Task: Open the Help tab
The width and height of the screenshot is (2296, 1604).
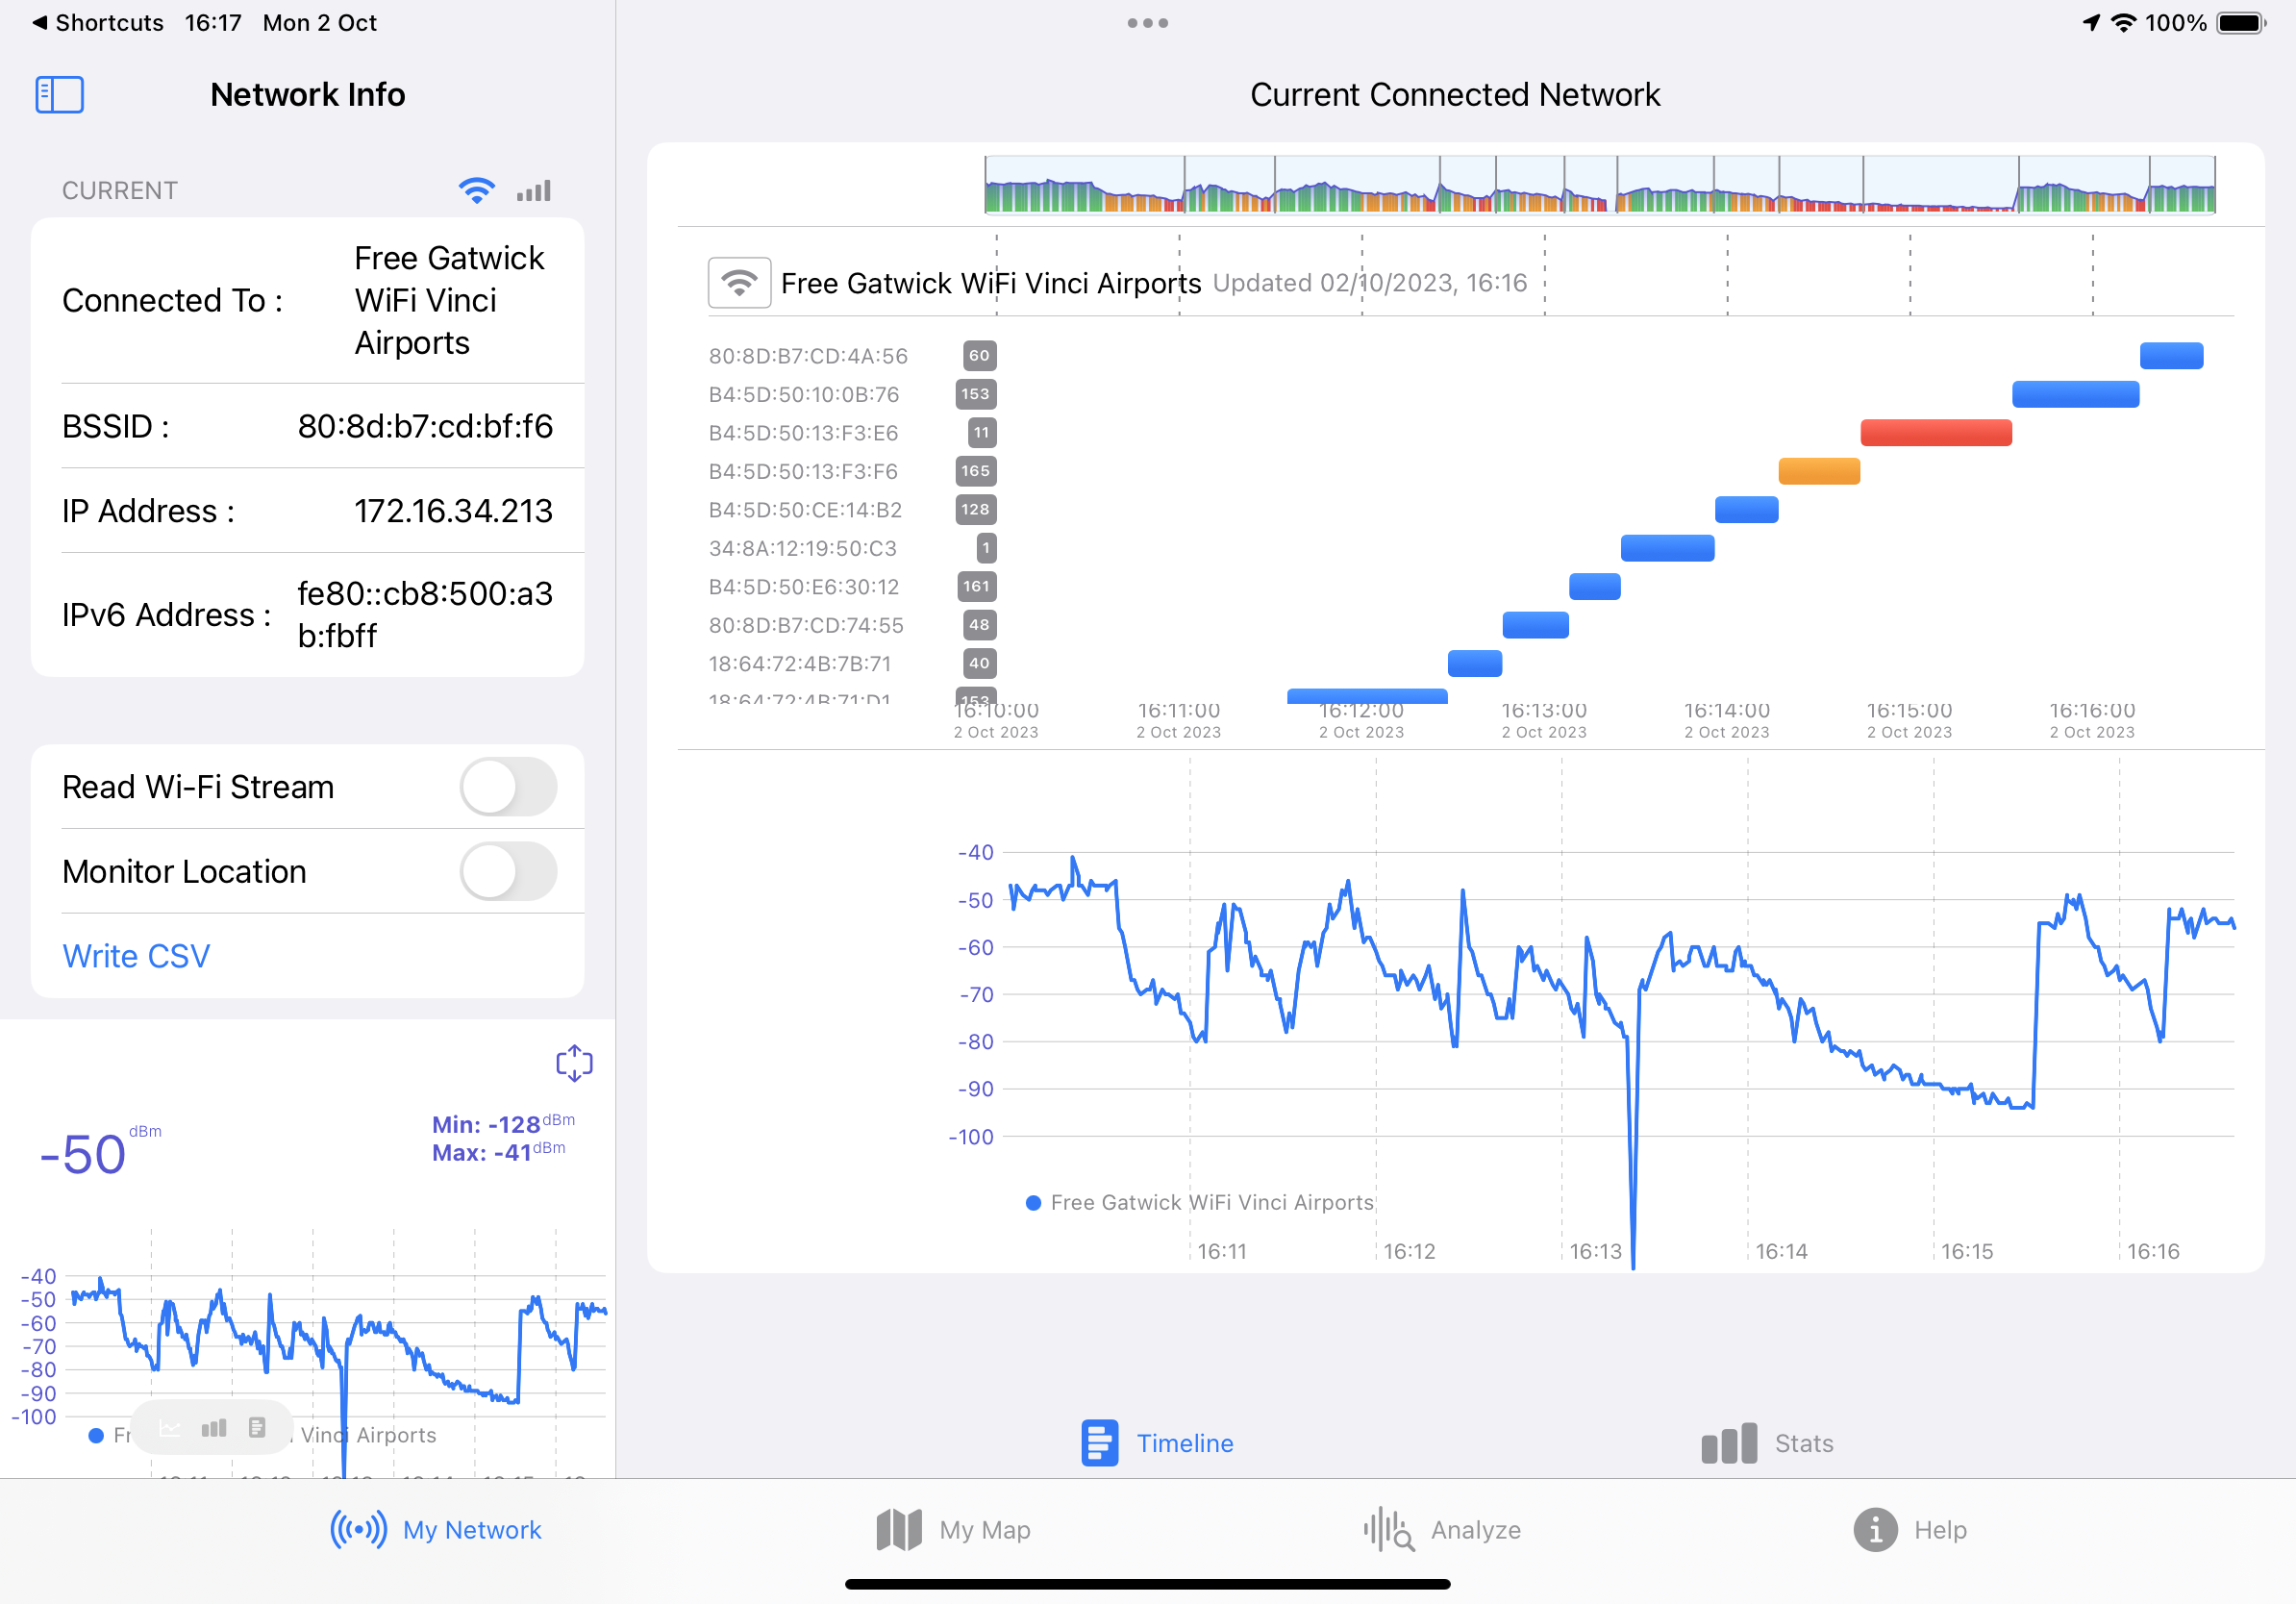Action: (1910, 1530)
